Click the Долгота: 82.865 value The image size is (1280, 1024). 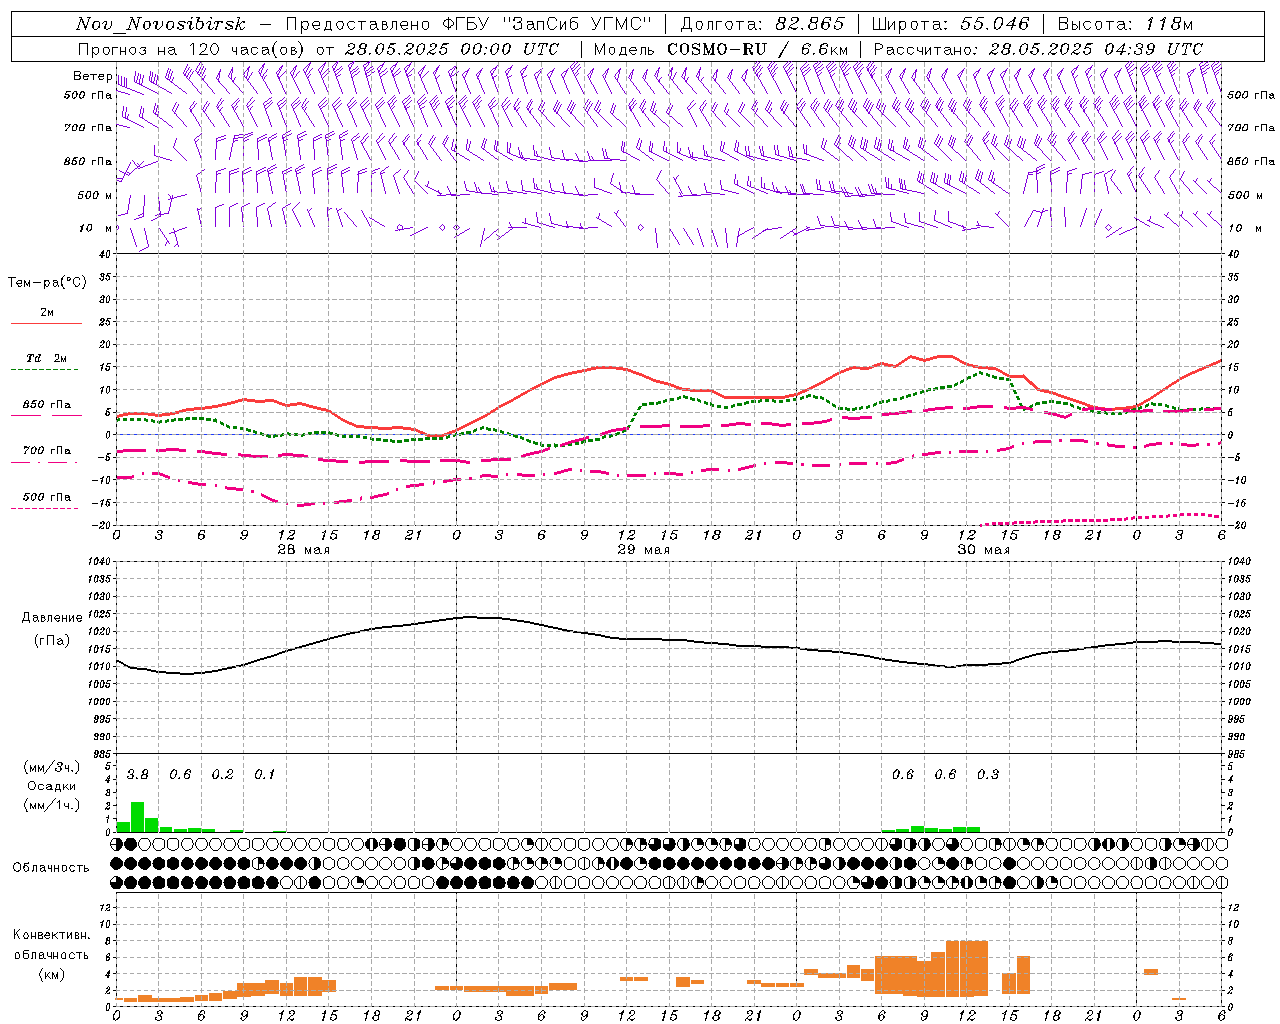(762, 24)
